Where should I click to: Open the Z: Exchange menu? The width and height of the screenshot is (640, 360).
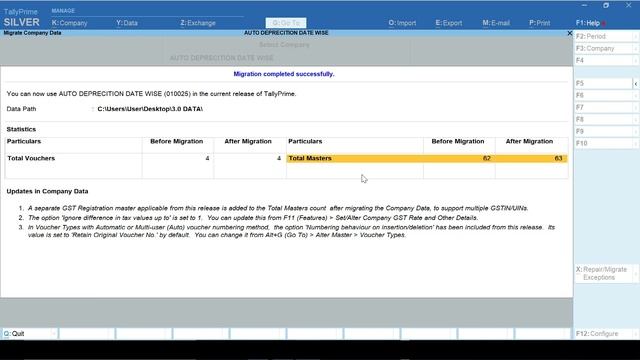click(x=198, y=23)
